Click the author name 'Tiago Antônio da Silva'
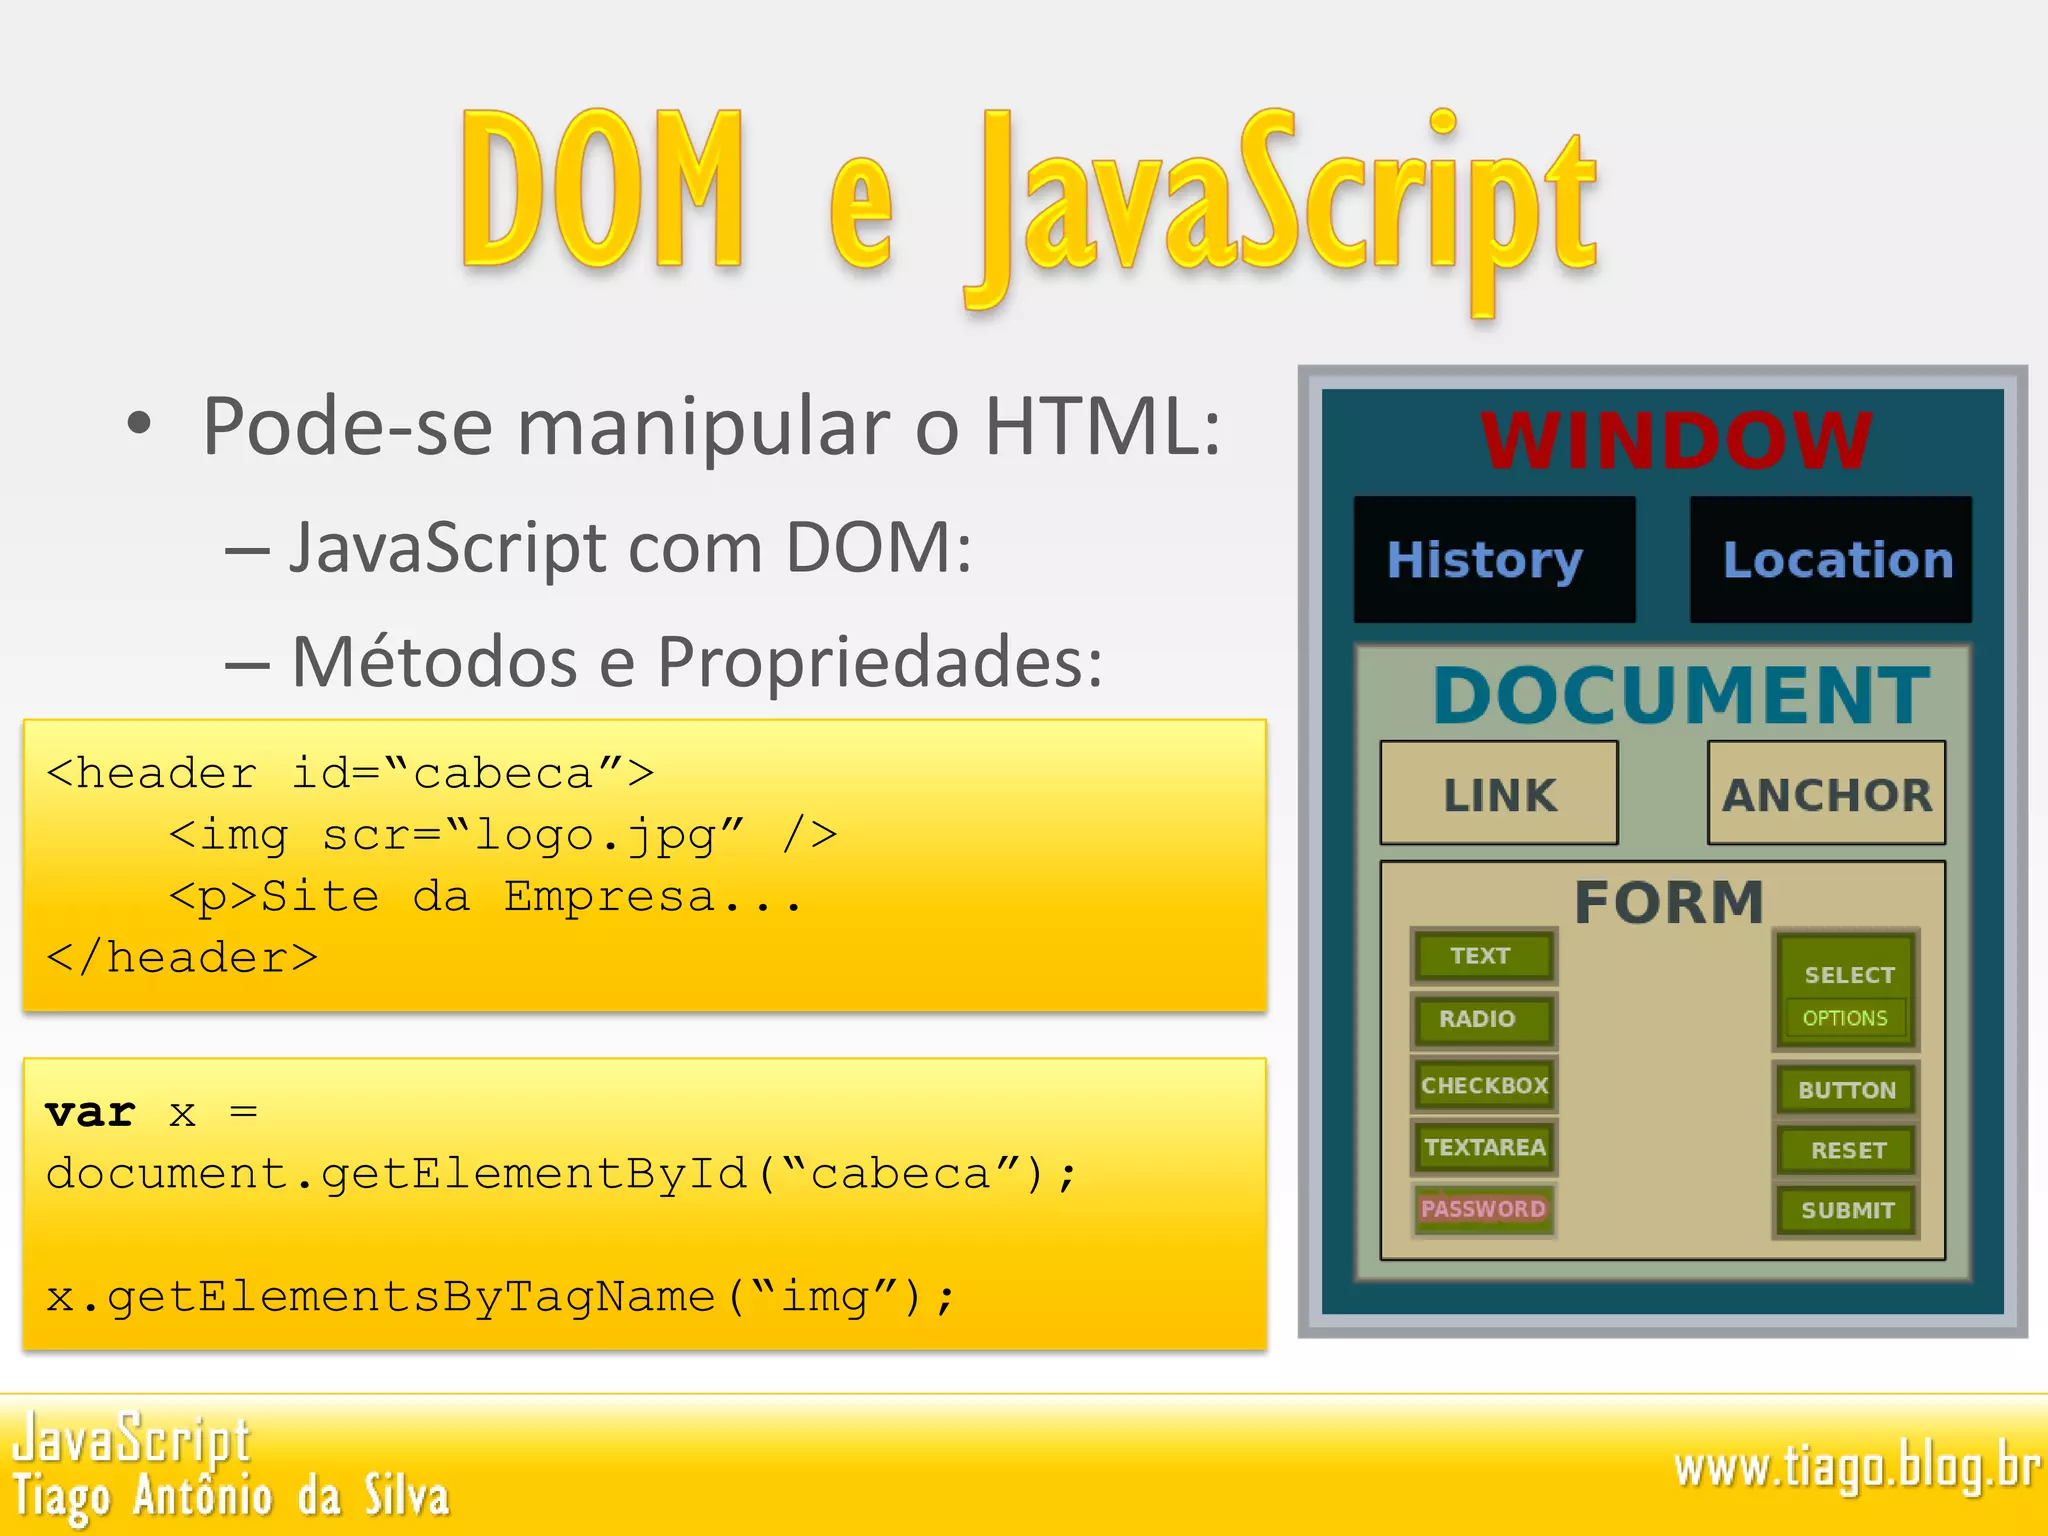Viewport: 2048px width, 1536px height. [x=231, y=1498]
